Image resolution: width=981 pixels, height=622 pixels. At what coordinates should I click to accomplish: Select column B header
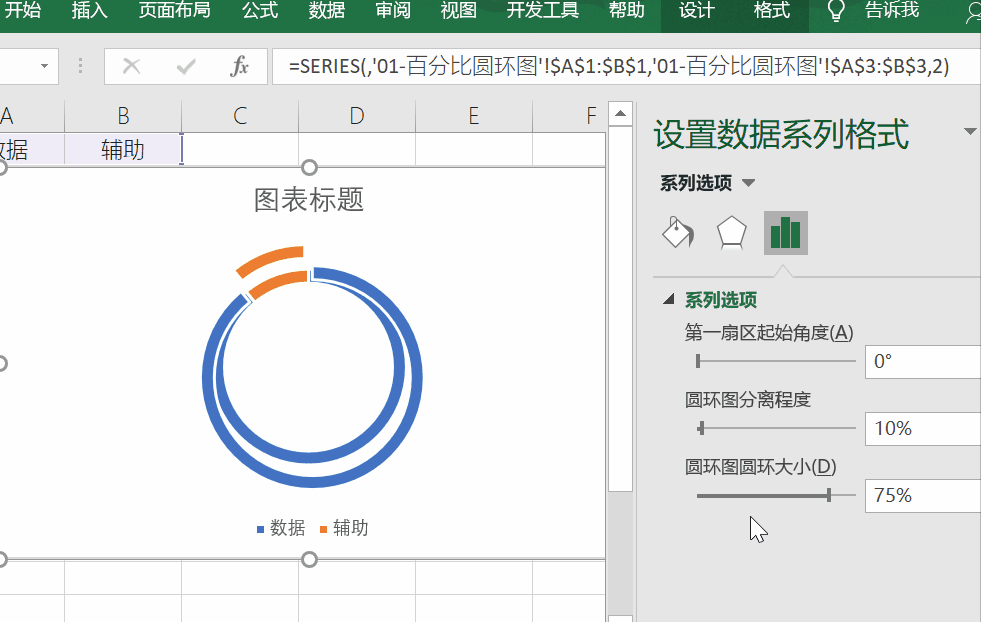click(123, 116)
